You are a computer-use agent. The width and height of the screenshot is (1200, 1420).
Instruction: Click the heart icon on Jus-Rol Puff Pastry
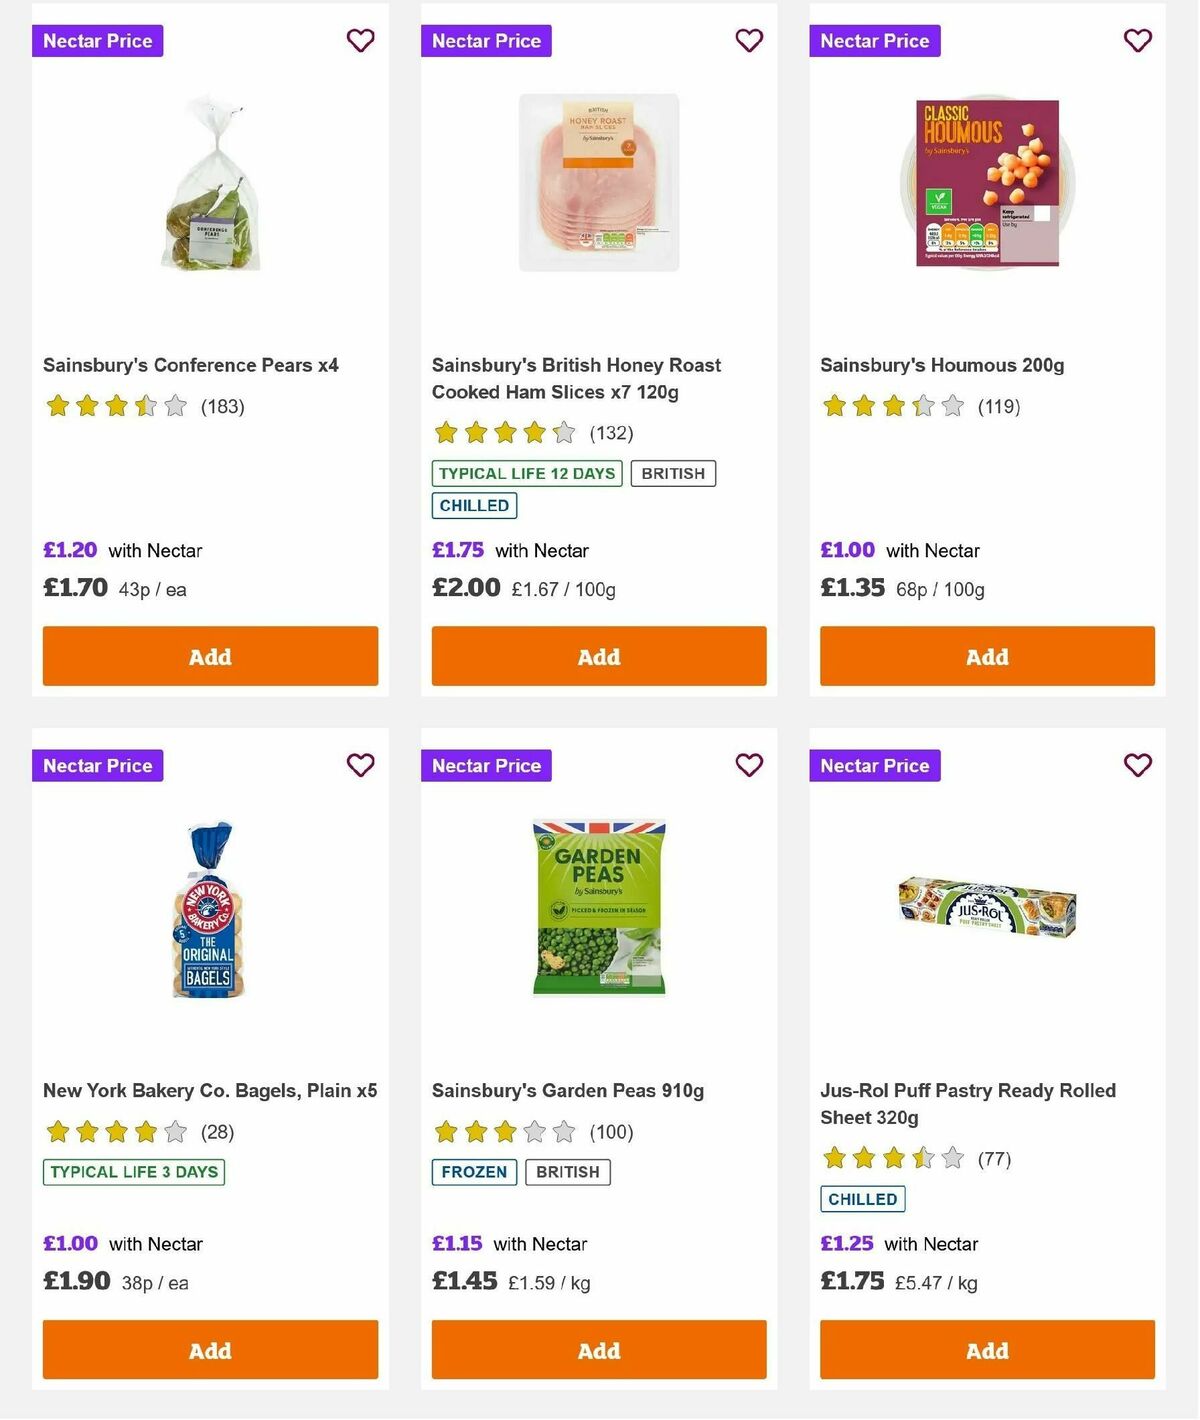(x=1137, y=764)
